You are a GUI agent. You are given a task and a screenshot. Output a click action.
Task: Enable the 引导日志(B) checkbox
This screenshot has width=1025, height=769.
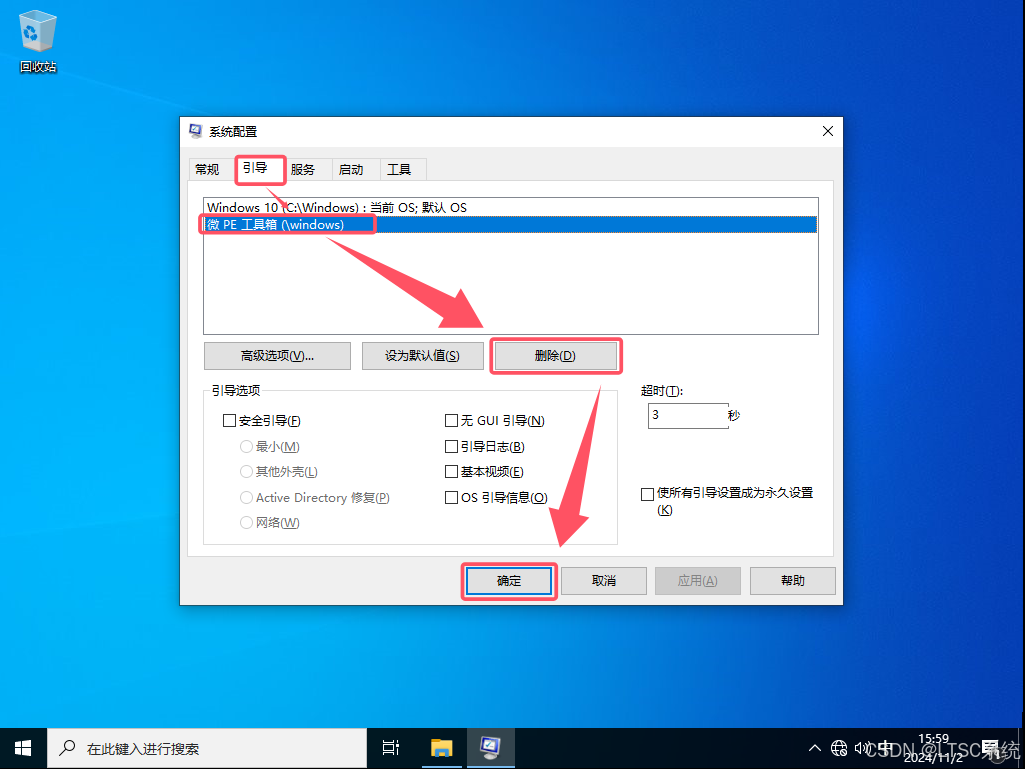pos(451,447)
